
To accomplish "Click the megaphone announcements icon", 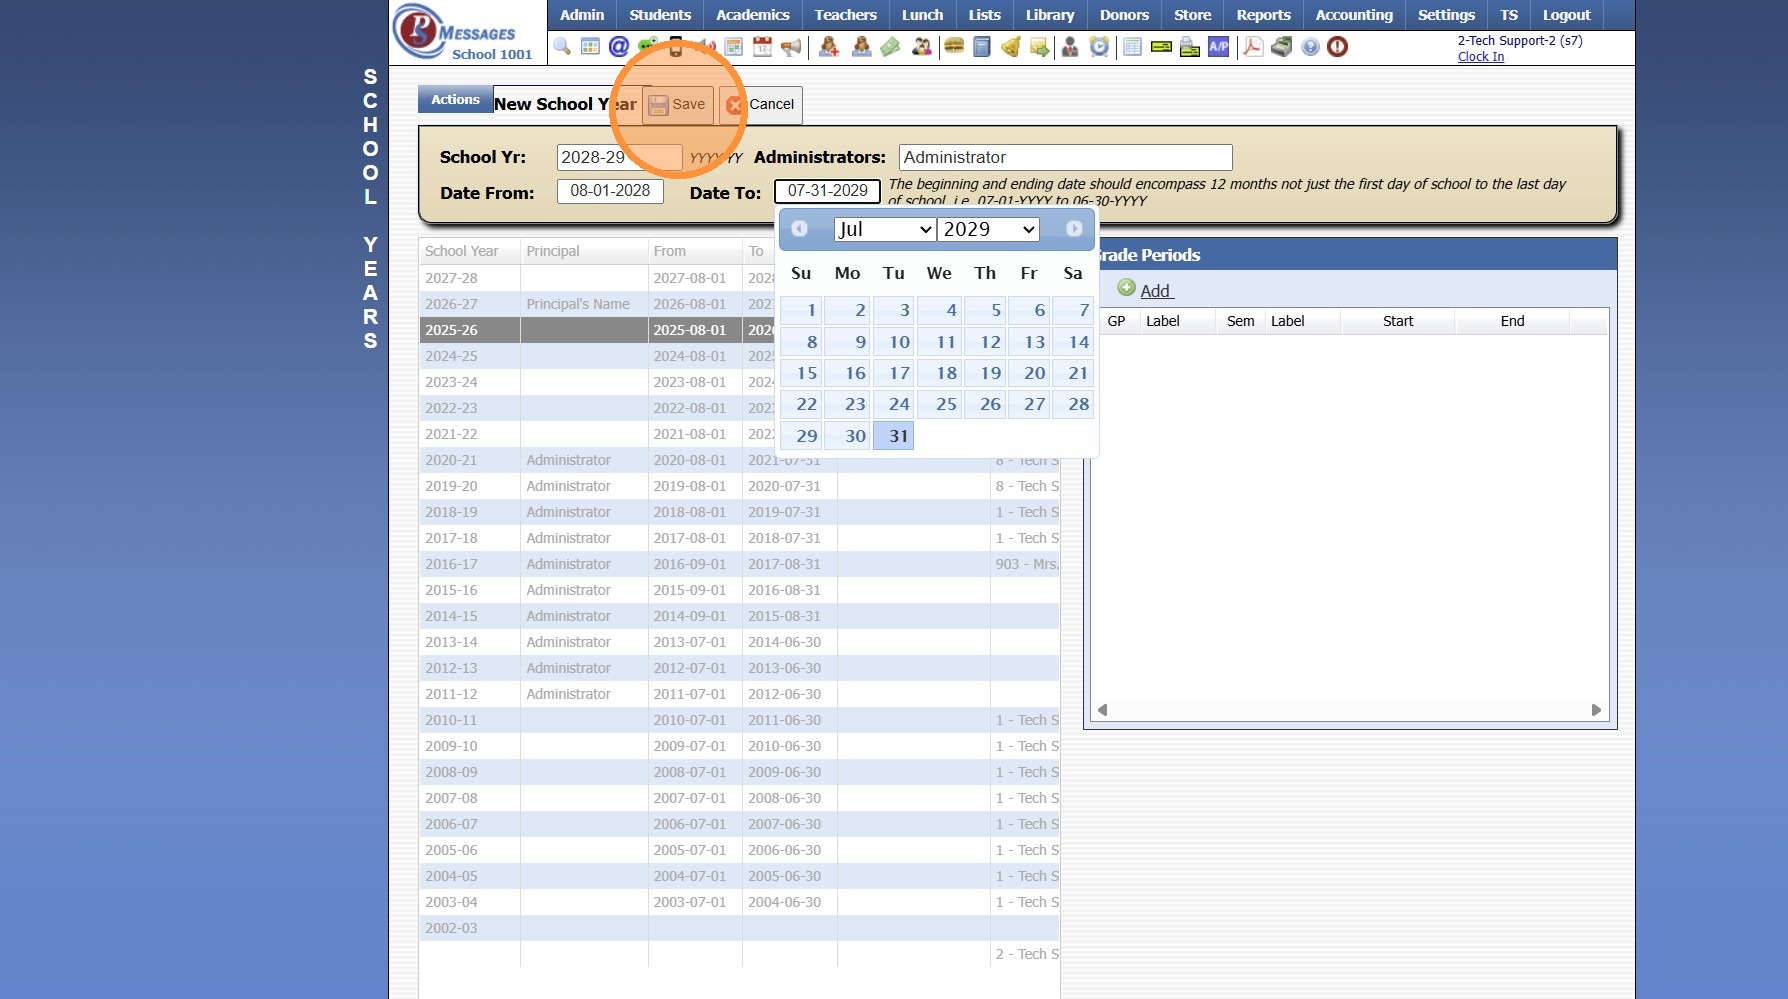I will tap(791, 47).
